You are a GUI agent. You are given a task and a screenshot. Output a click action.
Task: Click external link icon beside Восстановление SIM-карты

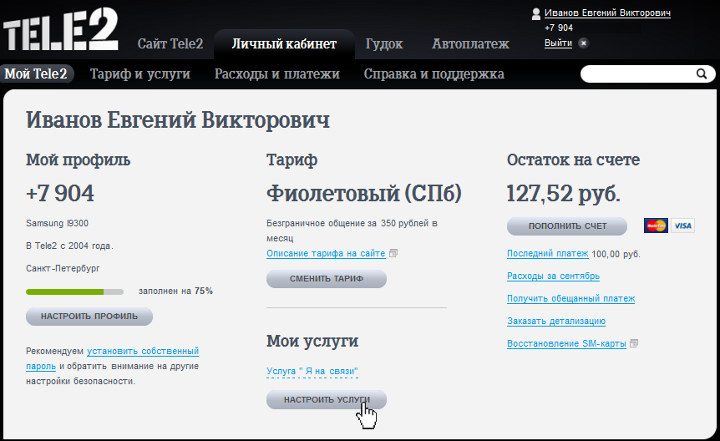(x=634, y=343)
